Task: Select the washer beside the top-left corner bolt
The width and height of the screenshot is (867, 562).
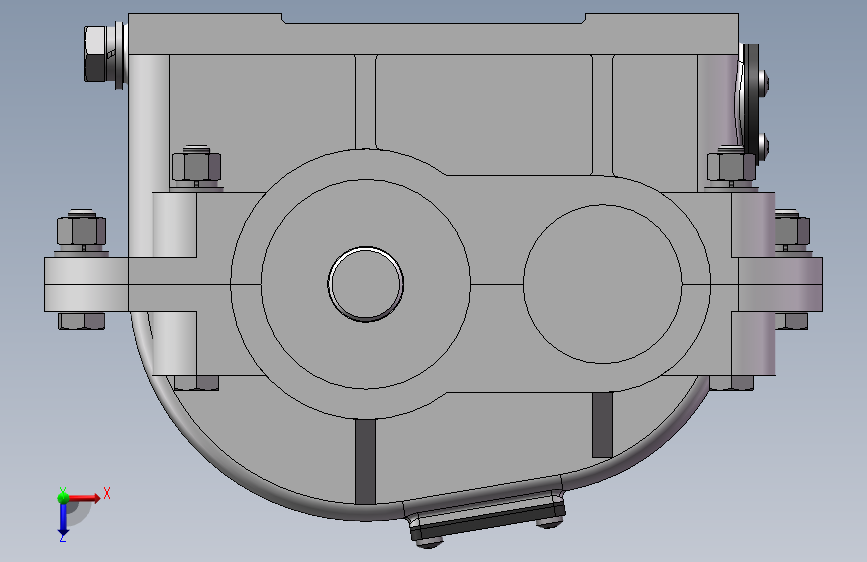Action: pos(119,55)
